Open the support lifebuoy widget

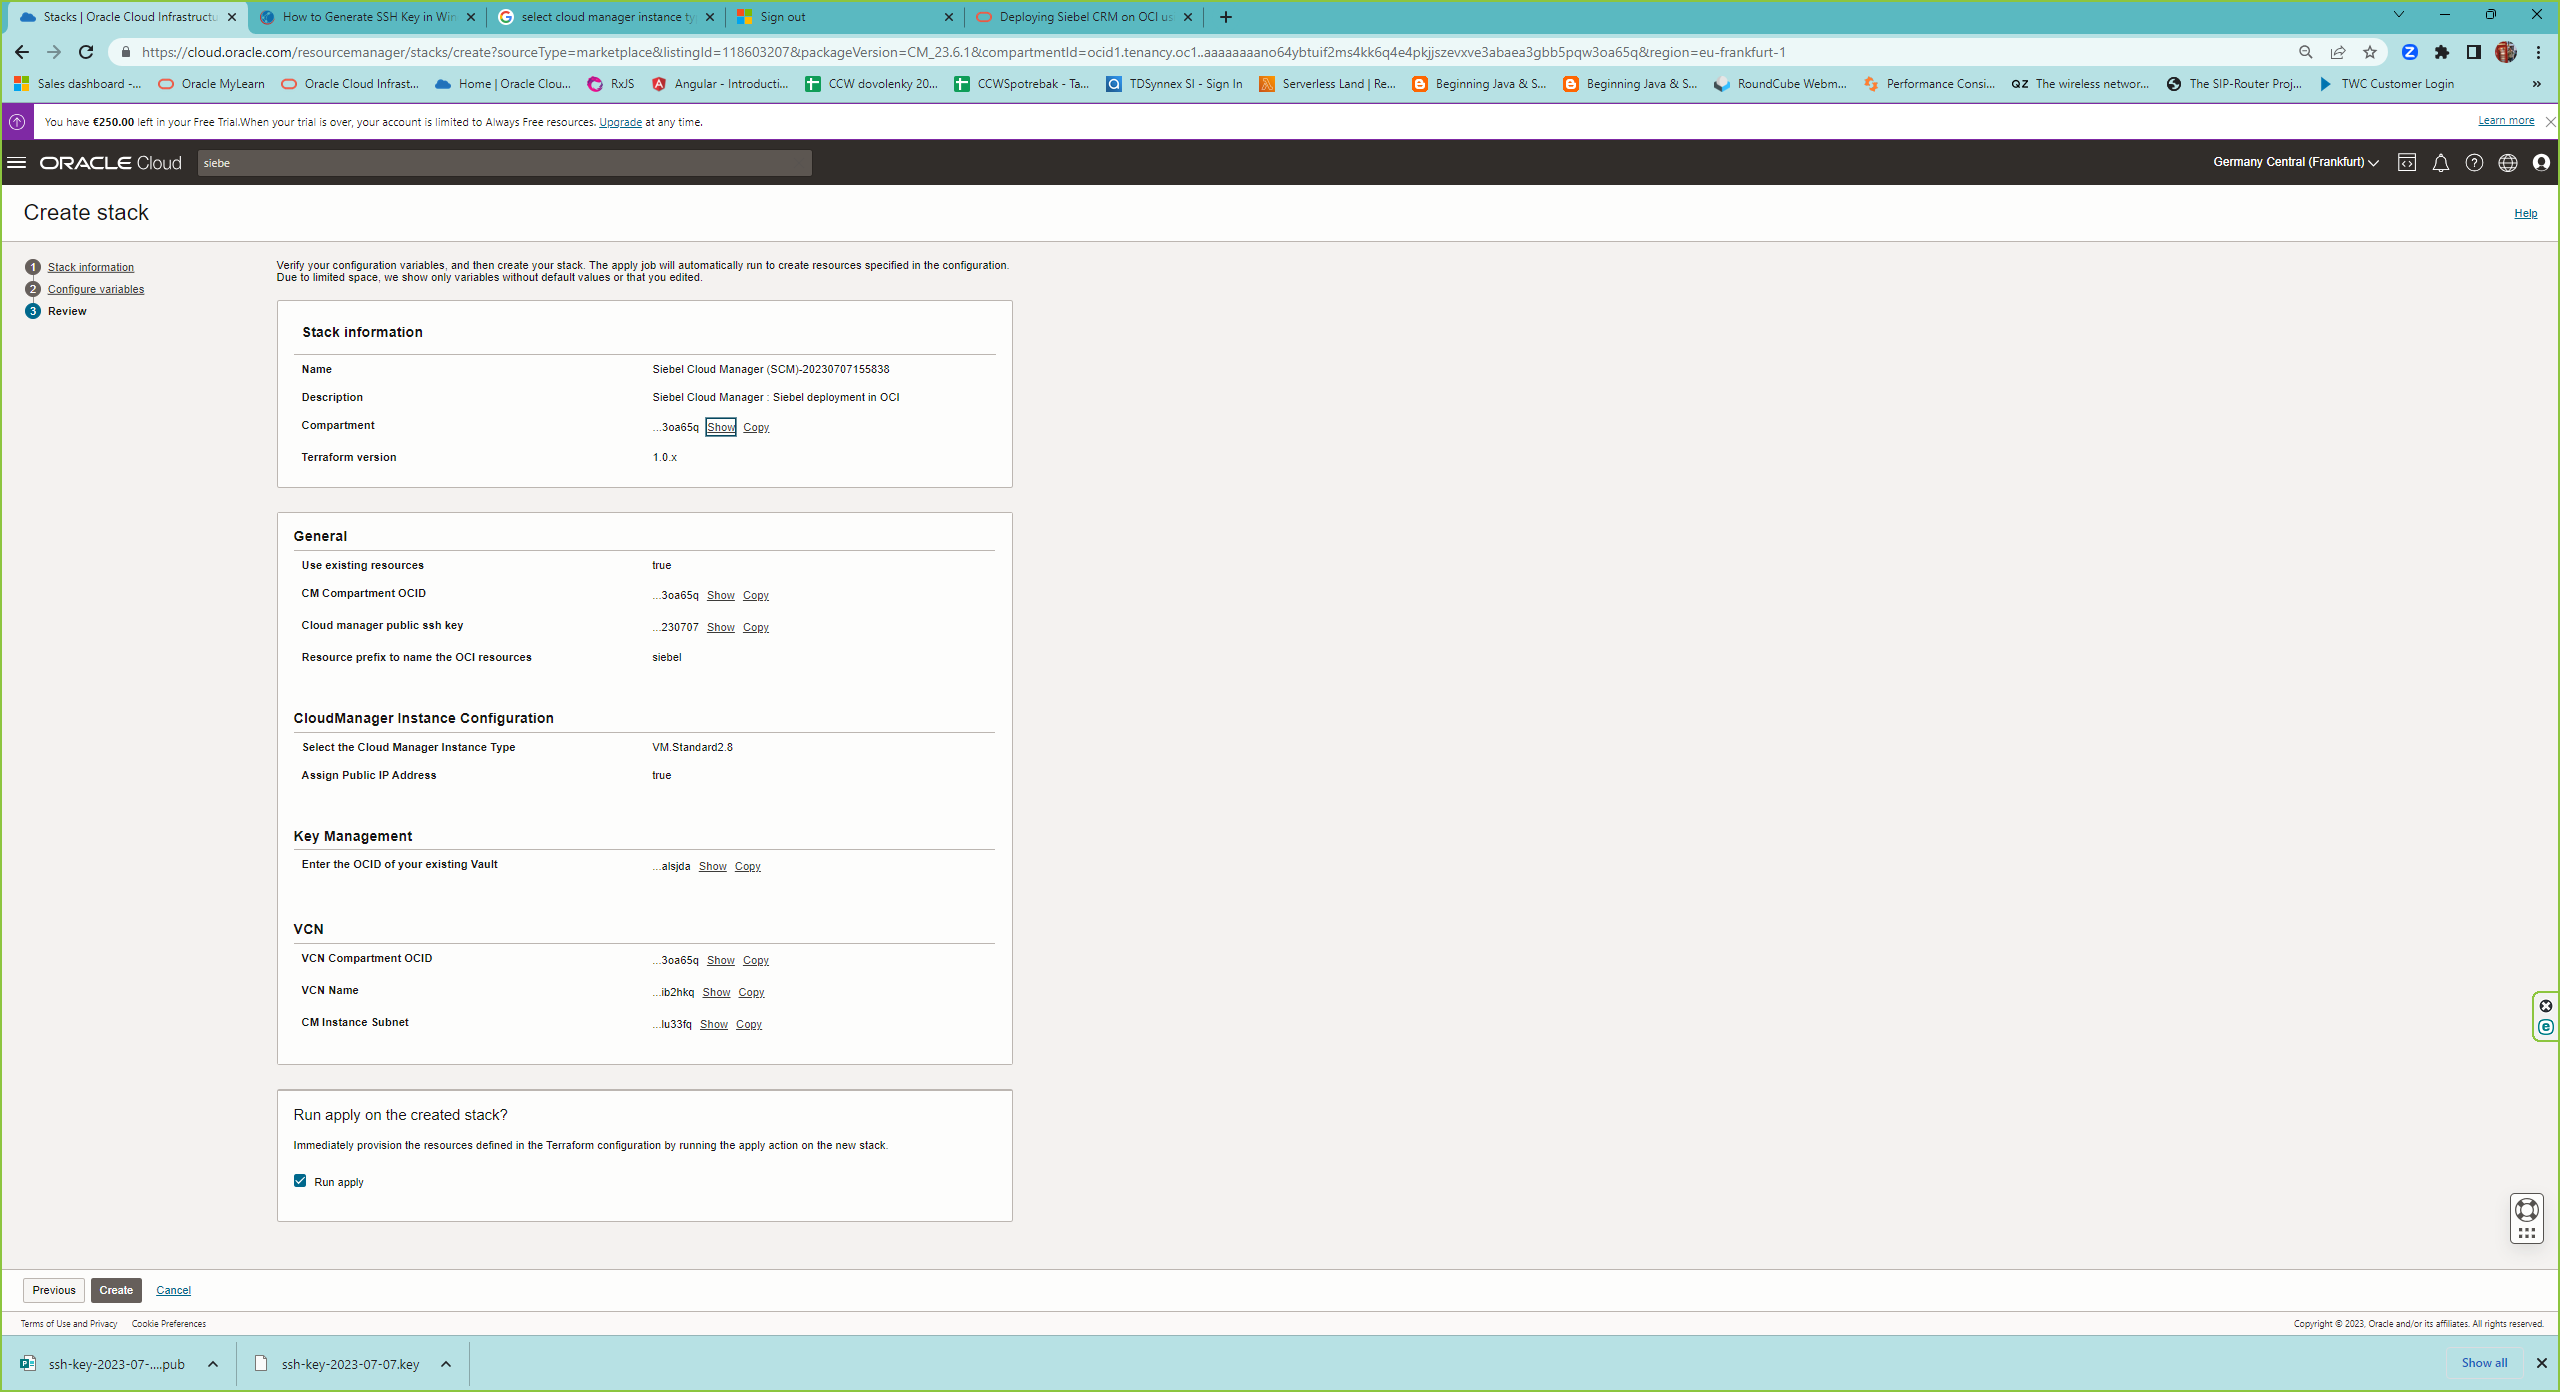point(2527,1210)
